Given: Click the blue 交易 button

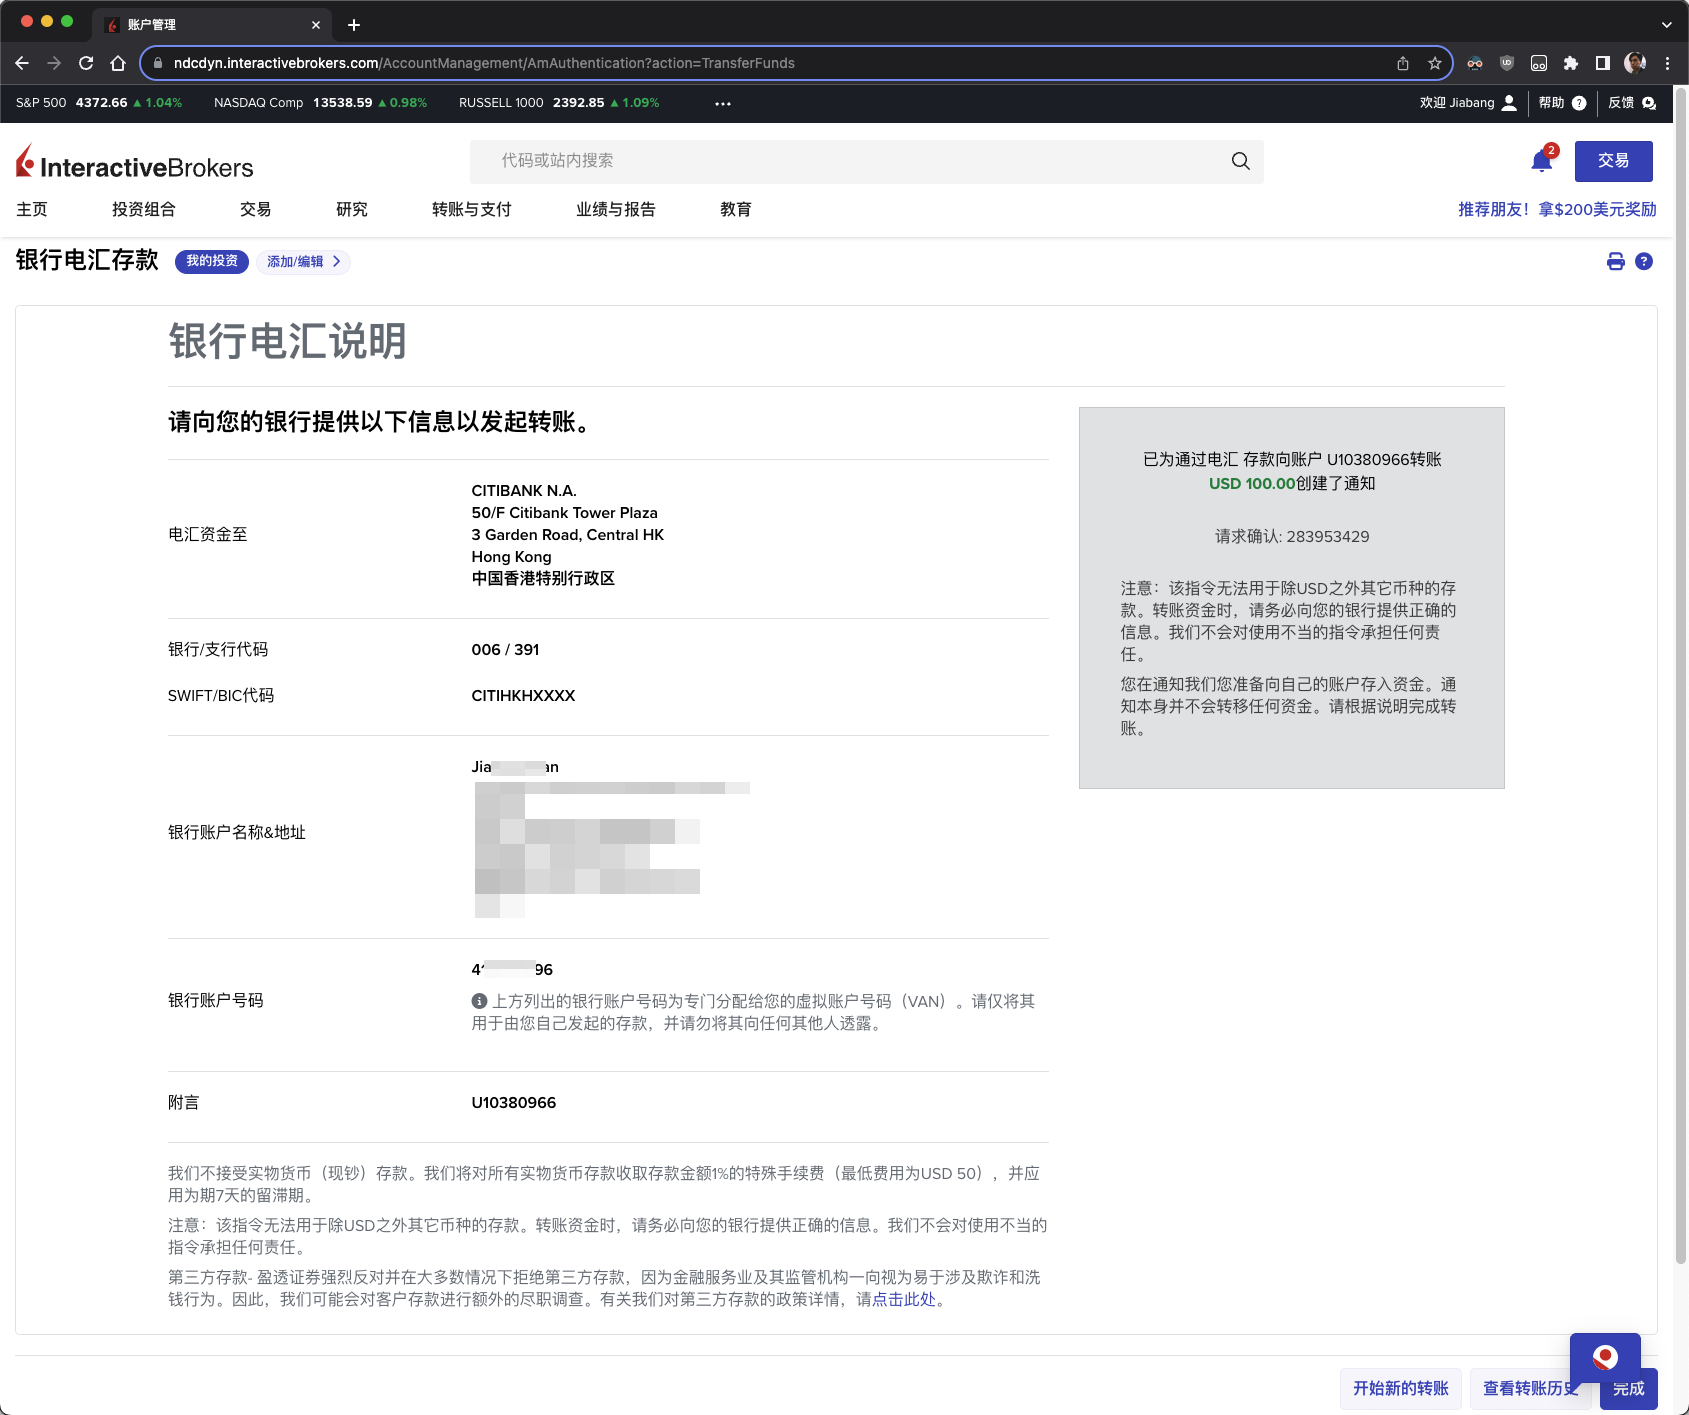Looking at the screenshot, I should 1612,161.
